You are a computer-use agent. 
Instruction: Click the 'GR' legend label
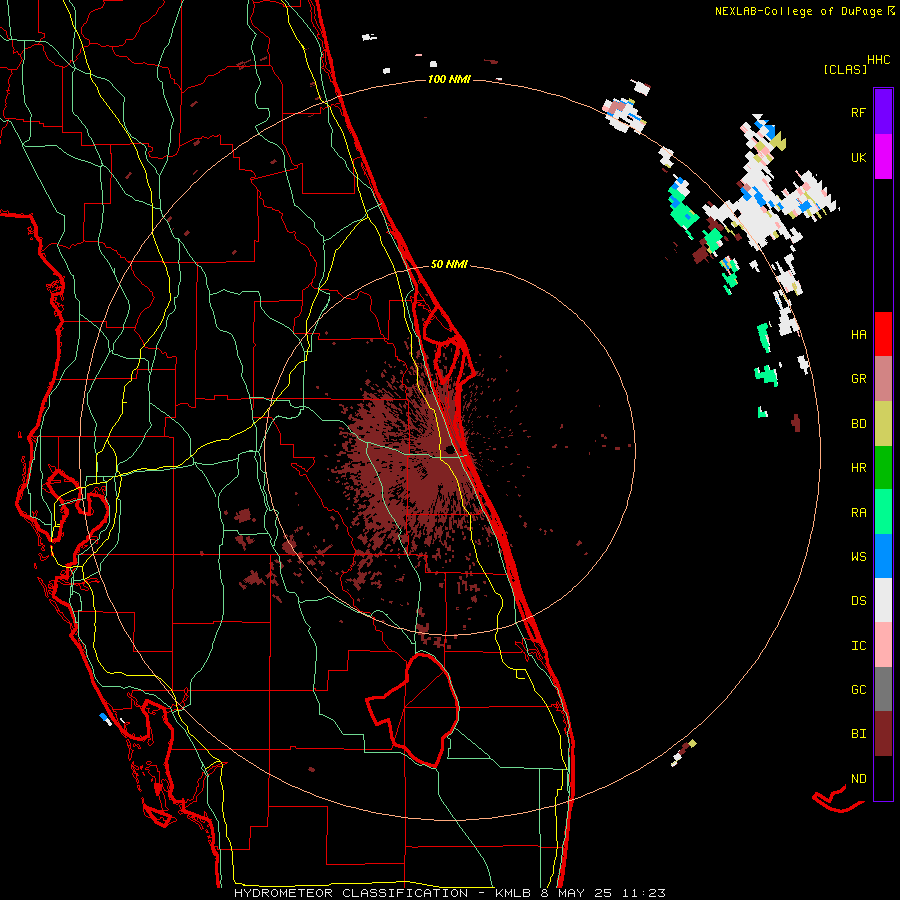click(858, 379)
